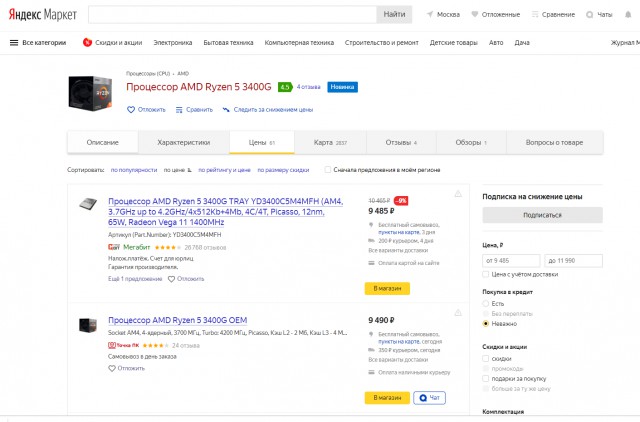This screenshot has width=640, height=422.
Task: Open the Карта tab
Action: (x=330, y=142)
